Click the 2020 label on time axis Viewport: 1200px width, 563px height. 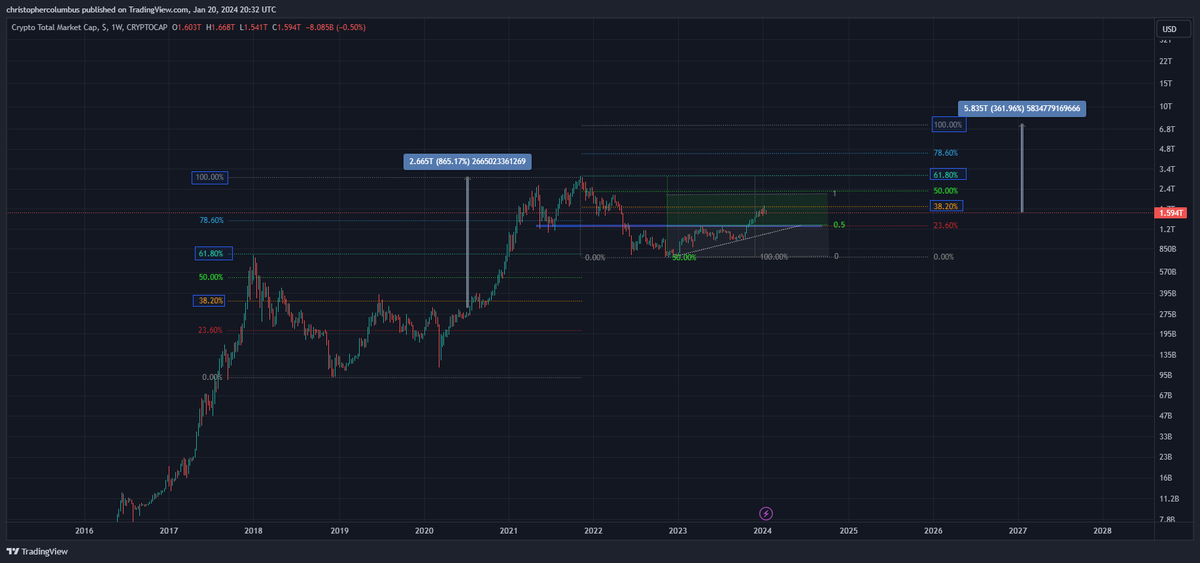[424, 530]
